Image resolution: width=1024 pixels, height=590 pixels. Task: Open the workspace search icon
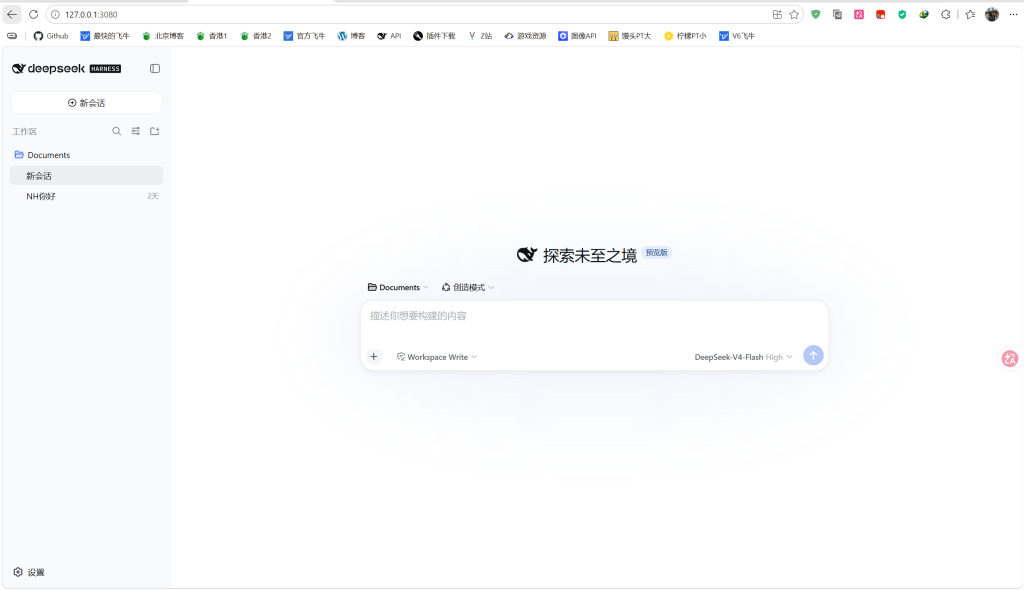click(x=116, y=131)
